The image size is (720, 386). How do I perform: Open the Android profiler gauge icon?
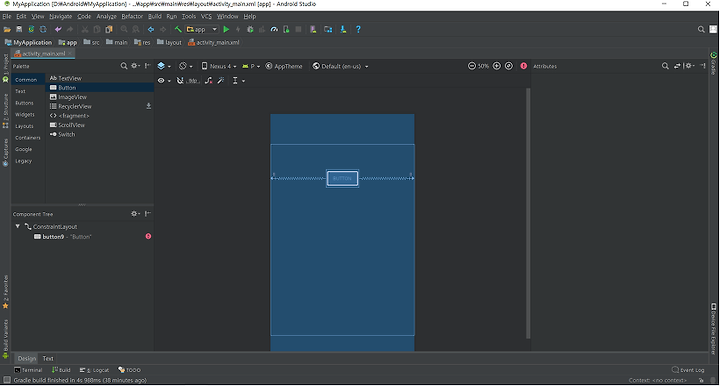tap(274, 29)
